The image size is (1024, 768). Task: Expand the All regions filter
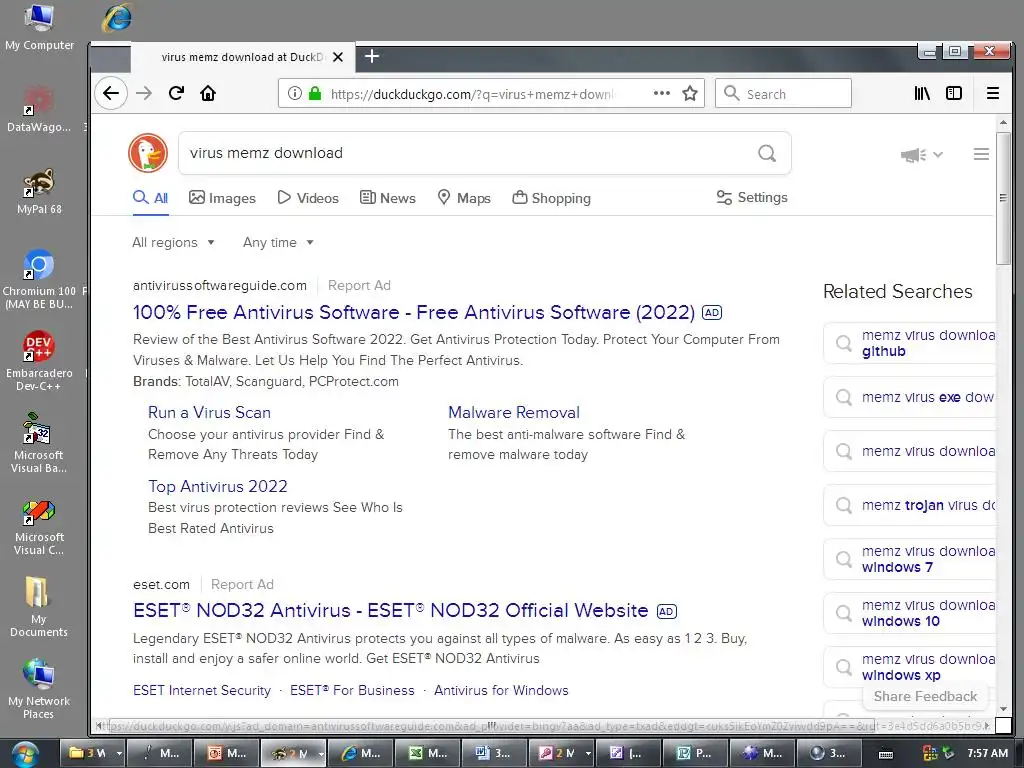(174, 242)
